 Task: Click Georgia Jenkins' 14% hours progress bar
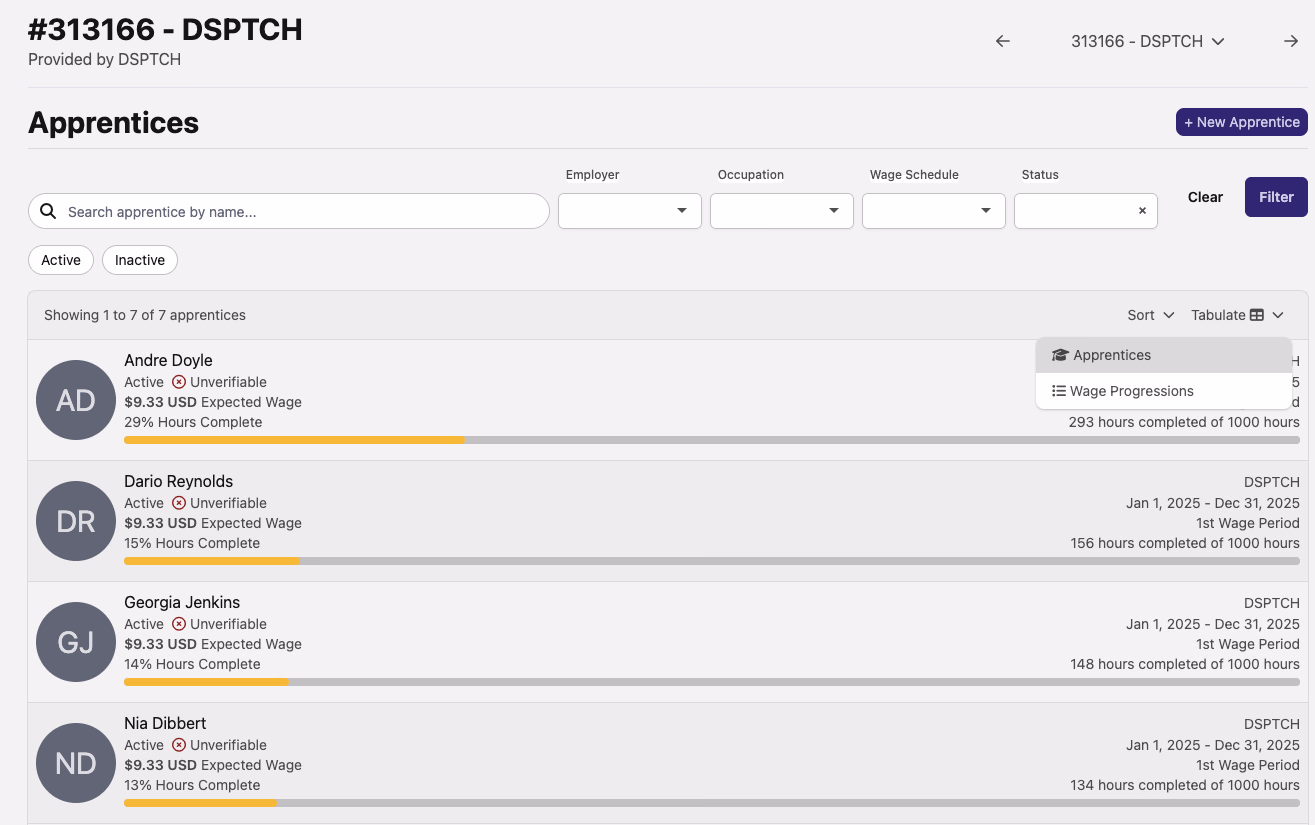click(x=712, y=682)
